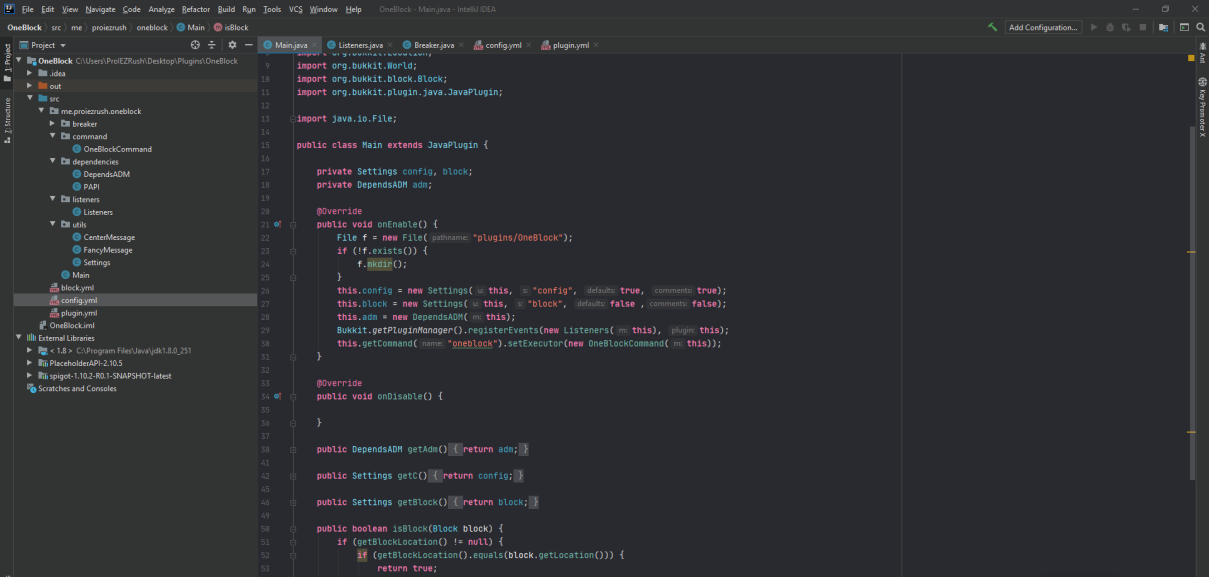1209x577 pixels.
Task: Open the File menu
Action: [x=28, y=9]
